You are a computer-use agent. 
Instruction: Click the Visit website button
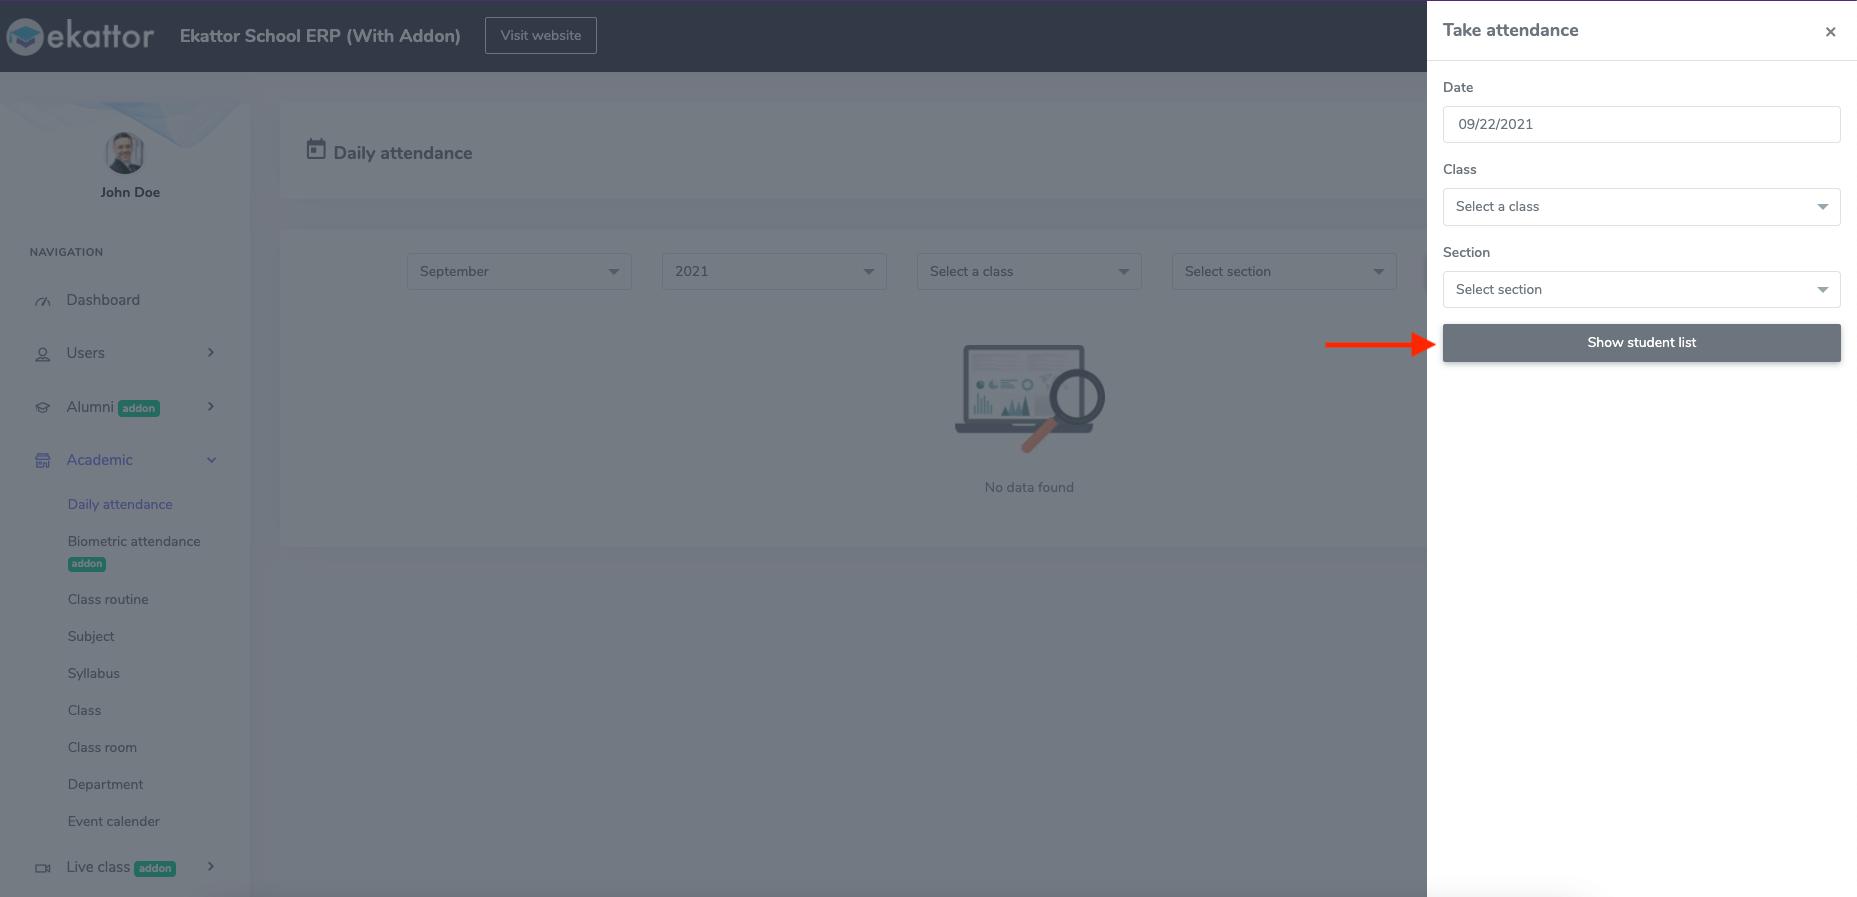pyautogui.click(x=541, y=36)
